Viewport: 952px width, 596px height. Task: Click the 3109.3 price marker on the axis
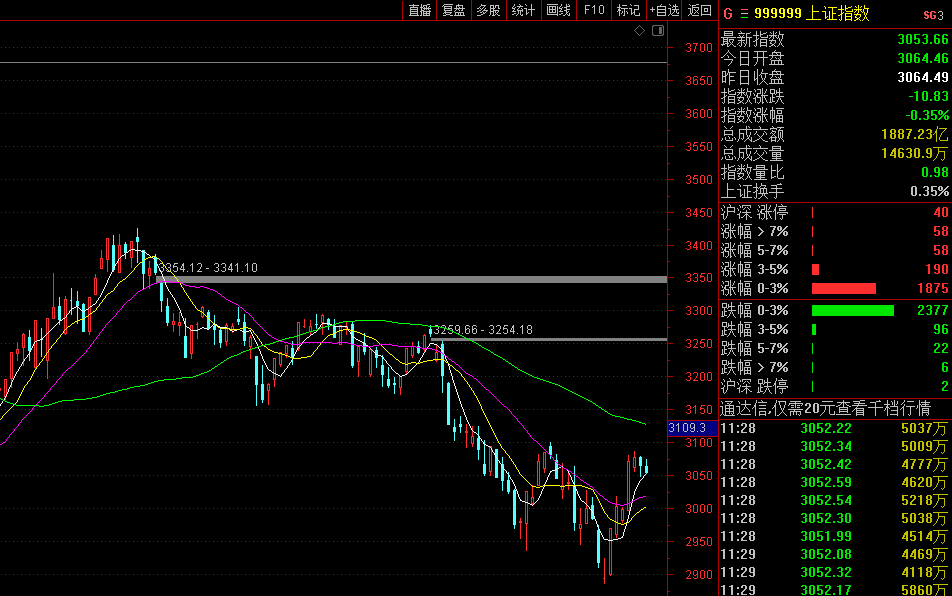pyautogui.click(x=687, y=428)
